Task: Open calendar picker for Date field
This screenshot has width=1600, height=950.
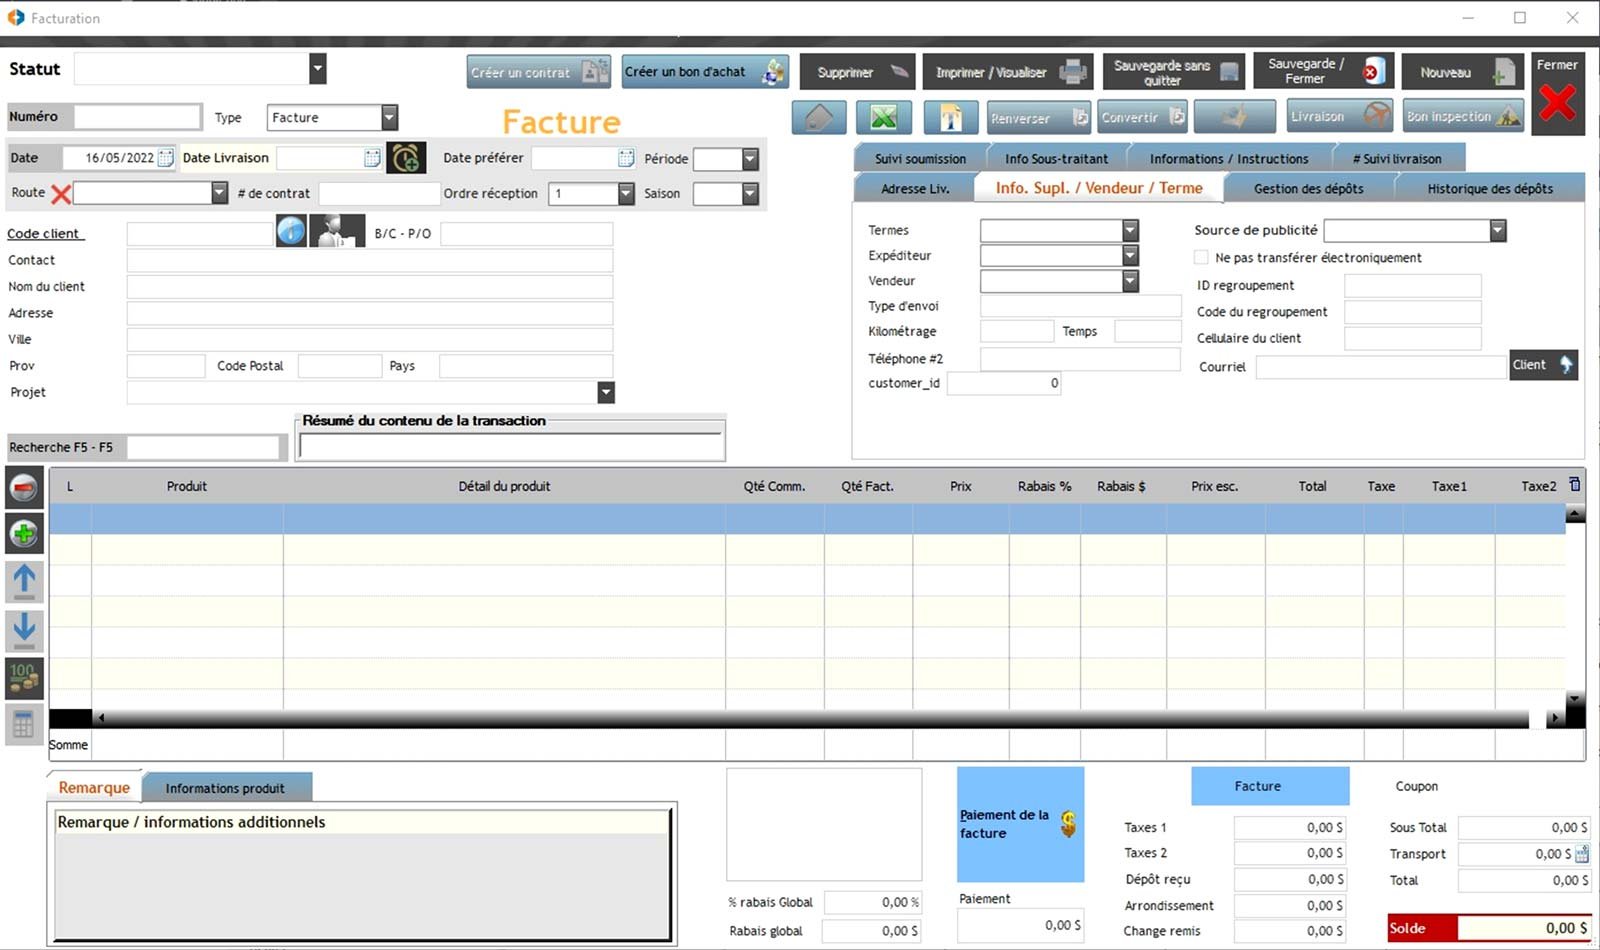Action: [166, 158]
